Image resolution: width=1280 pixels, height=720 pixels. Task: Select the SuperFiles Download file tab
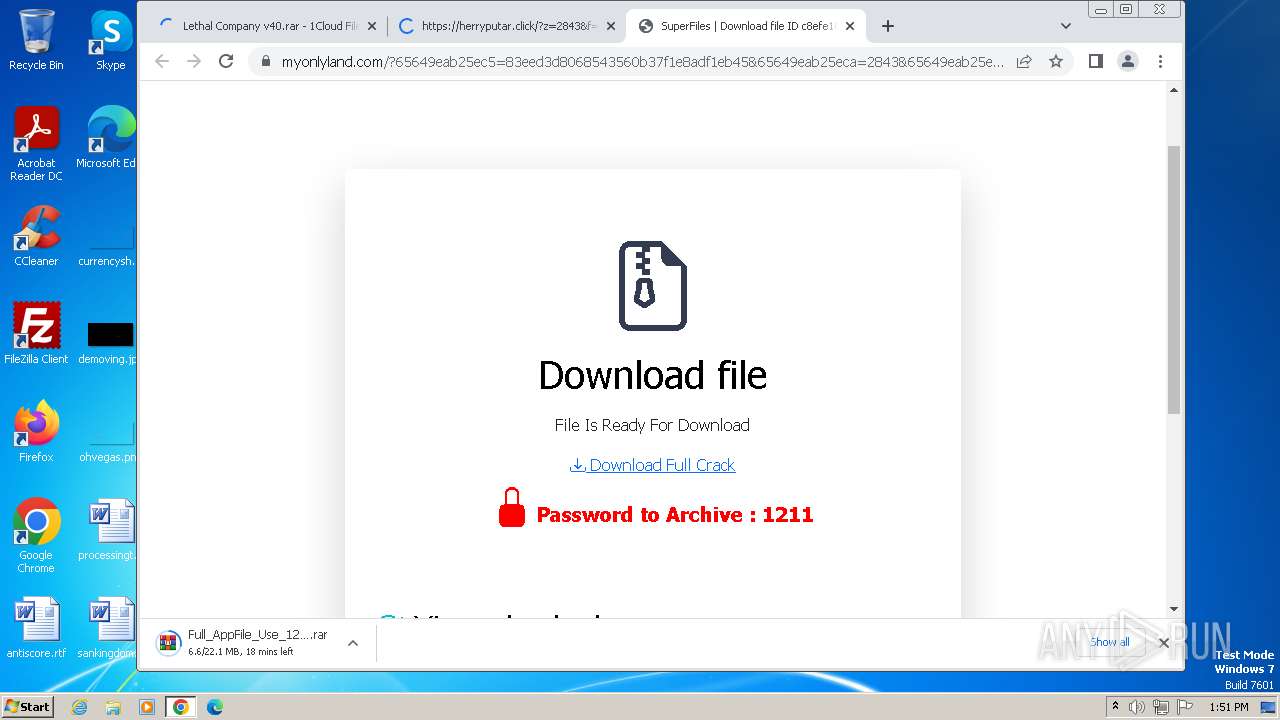click(x=747, y=26)
